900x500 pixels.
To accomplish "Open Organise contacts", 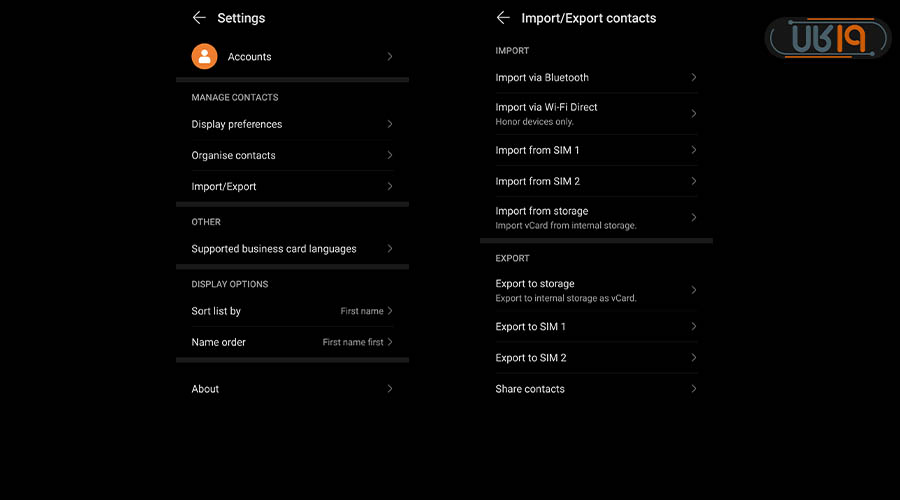I will point(234,156).
